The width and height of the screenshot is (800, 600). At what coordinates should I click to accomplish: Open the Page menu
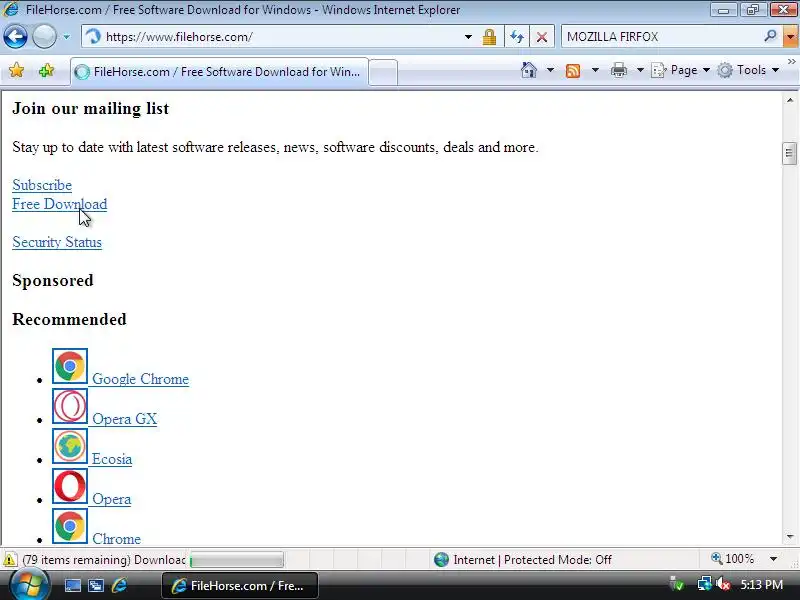pyautogui.click(x=681, y=70)
